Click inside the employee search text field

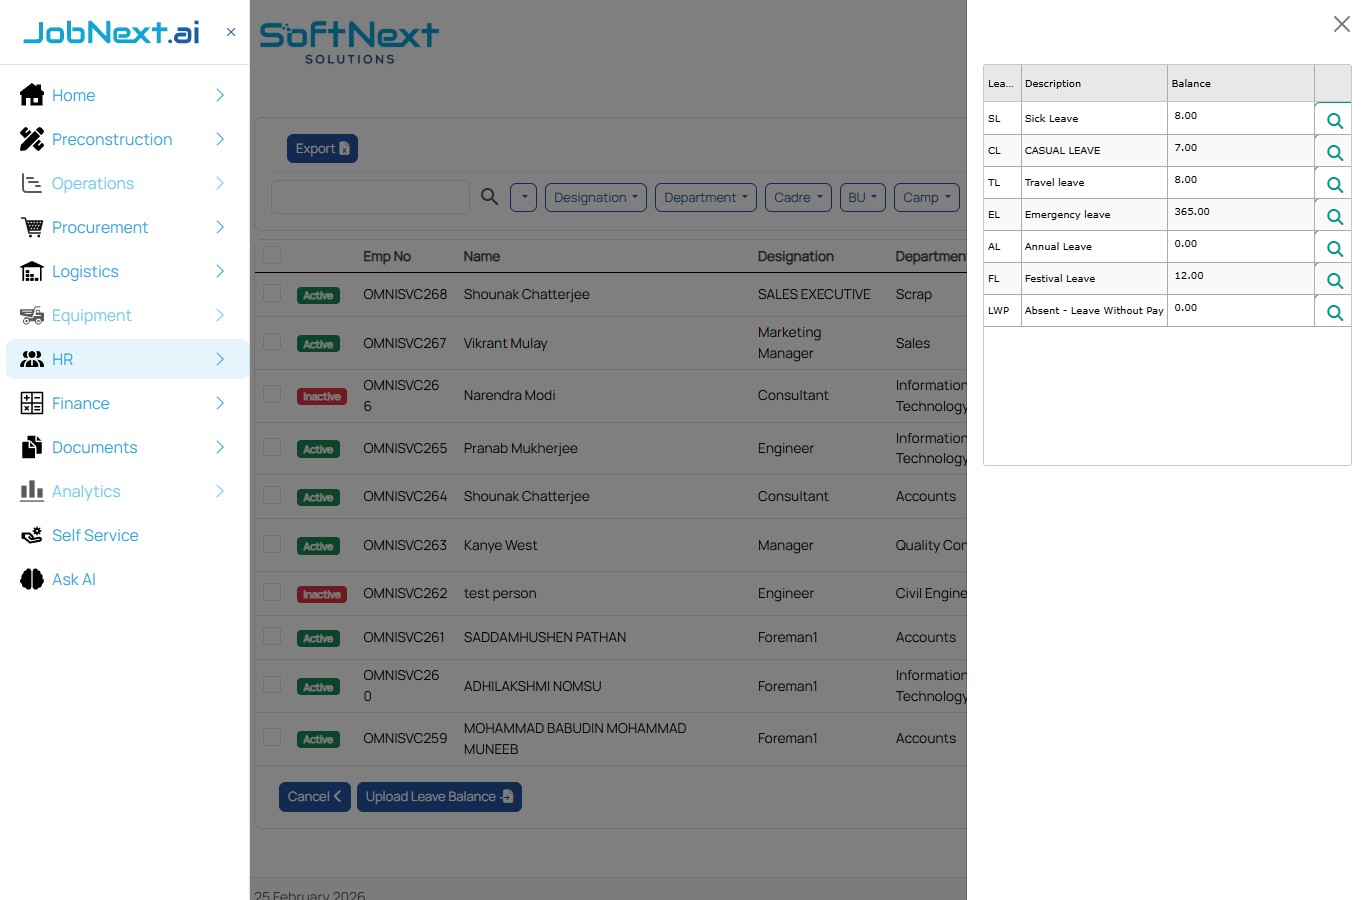click(x=370, y=197)
